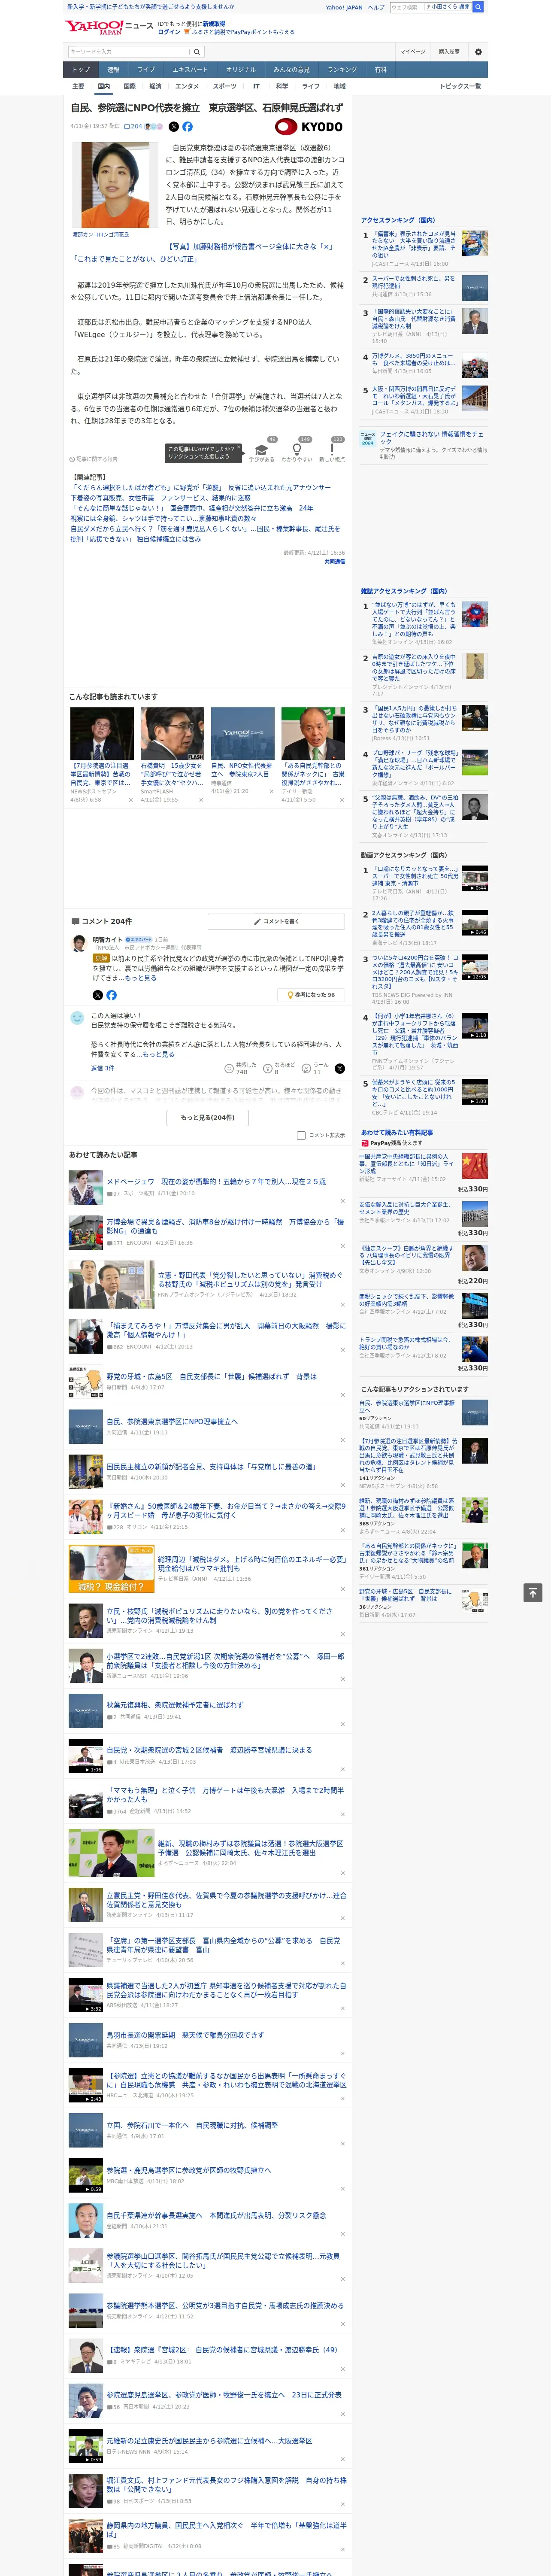Click the ウェブ検索 input at top right
The width and height of the screenshot is (551, 2576).
tap(406, 7)
